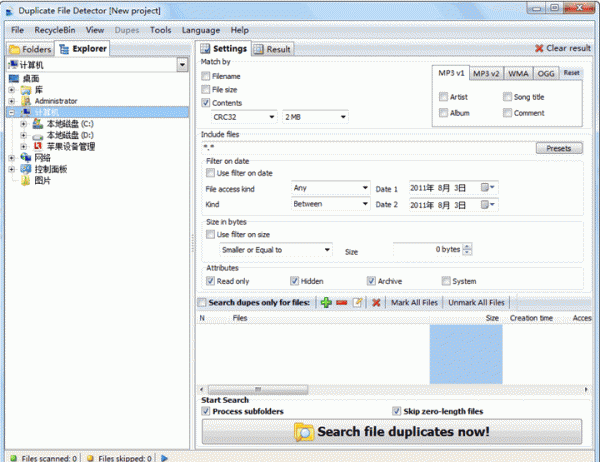Open the Date 2 calendar picker icon
The width and height of the screenshot is (600, 462).
point(488,204)
